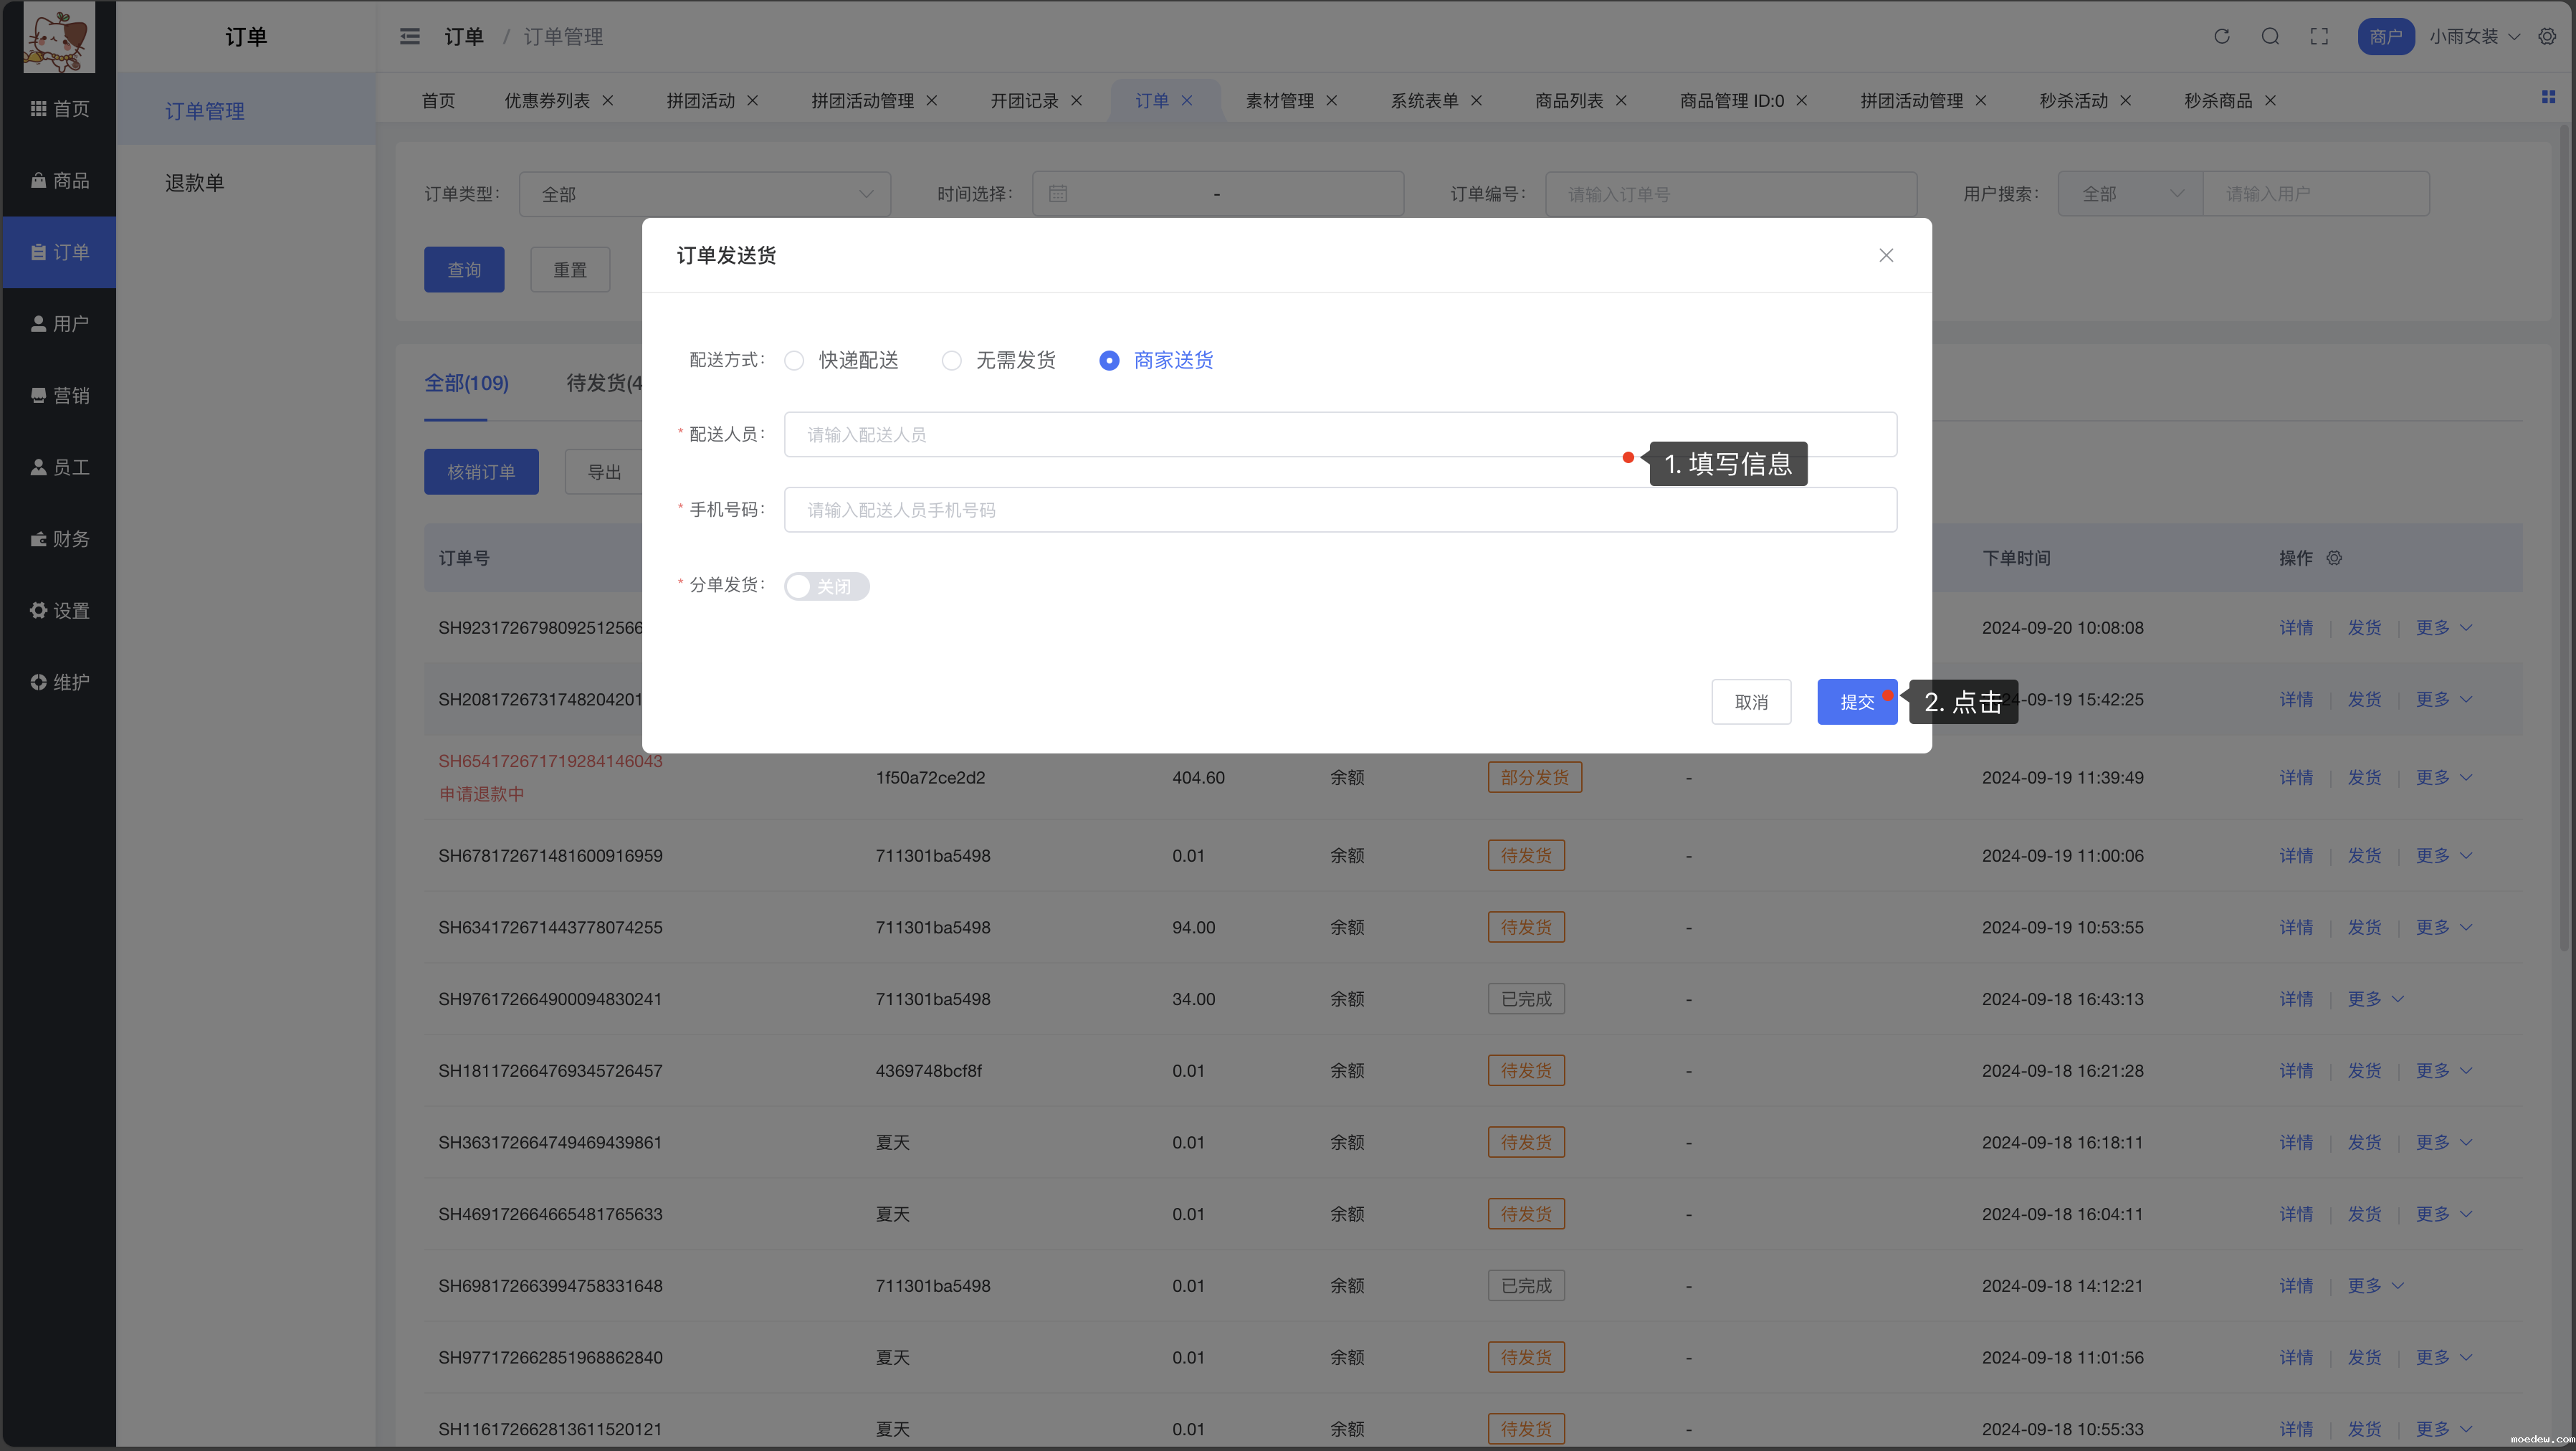This screenshot has width=2576, height=1451.
Task: Click the refresh icon in top bar
Action: (x=2221, y=36)
